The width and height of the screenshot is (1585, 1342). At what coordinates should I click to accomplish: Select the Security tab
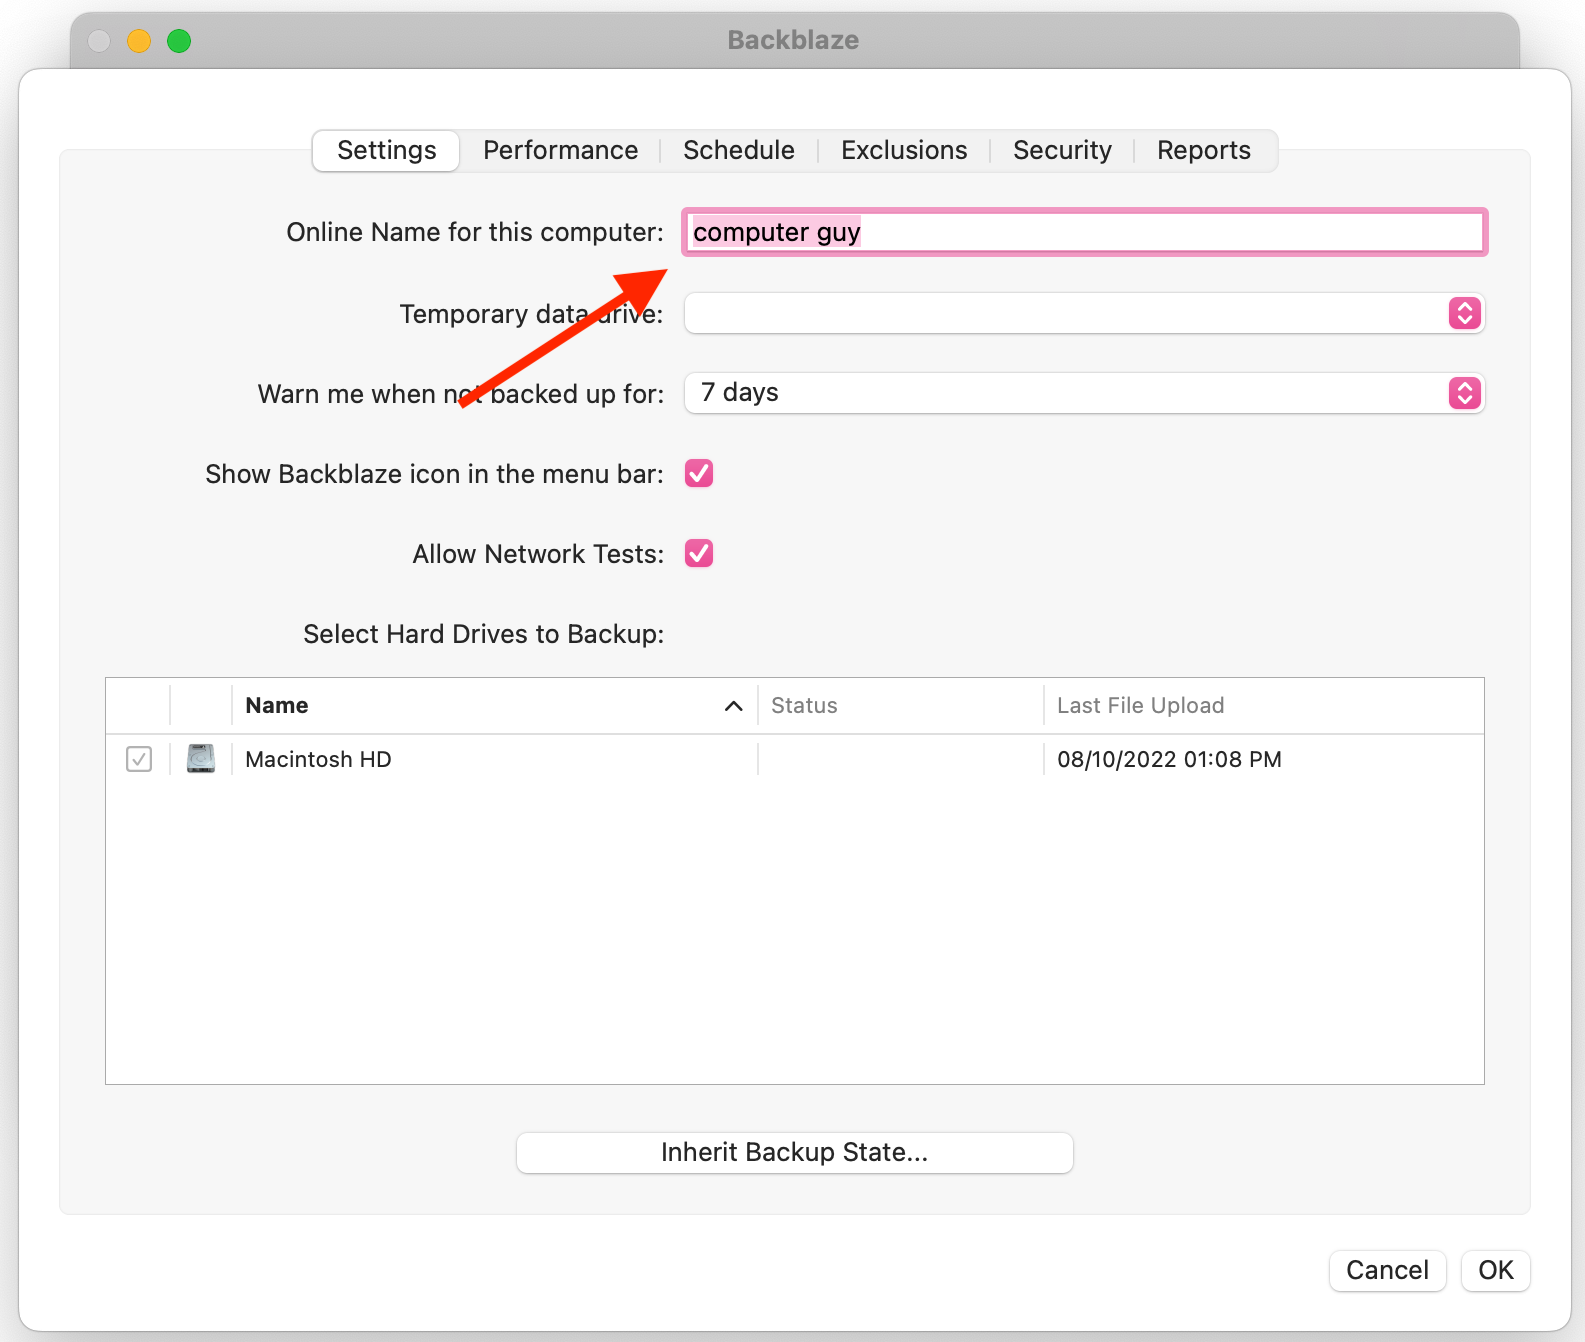[x=1062, y=151]
